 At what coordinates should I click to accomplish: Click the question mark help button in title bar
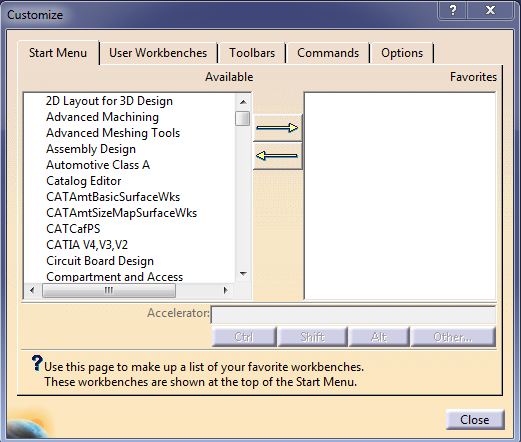click(453, 10)
